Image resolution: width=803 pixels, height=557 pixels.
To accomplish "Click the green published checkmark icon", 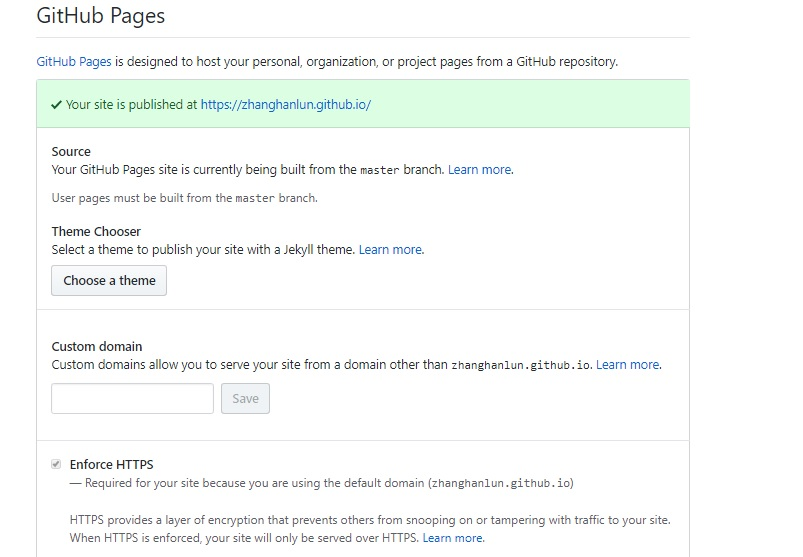I will pos(56,105).
